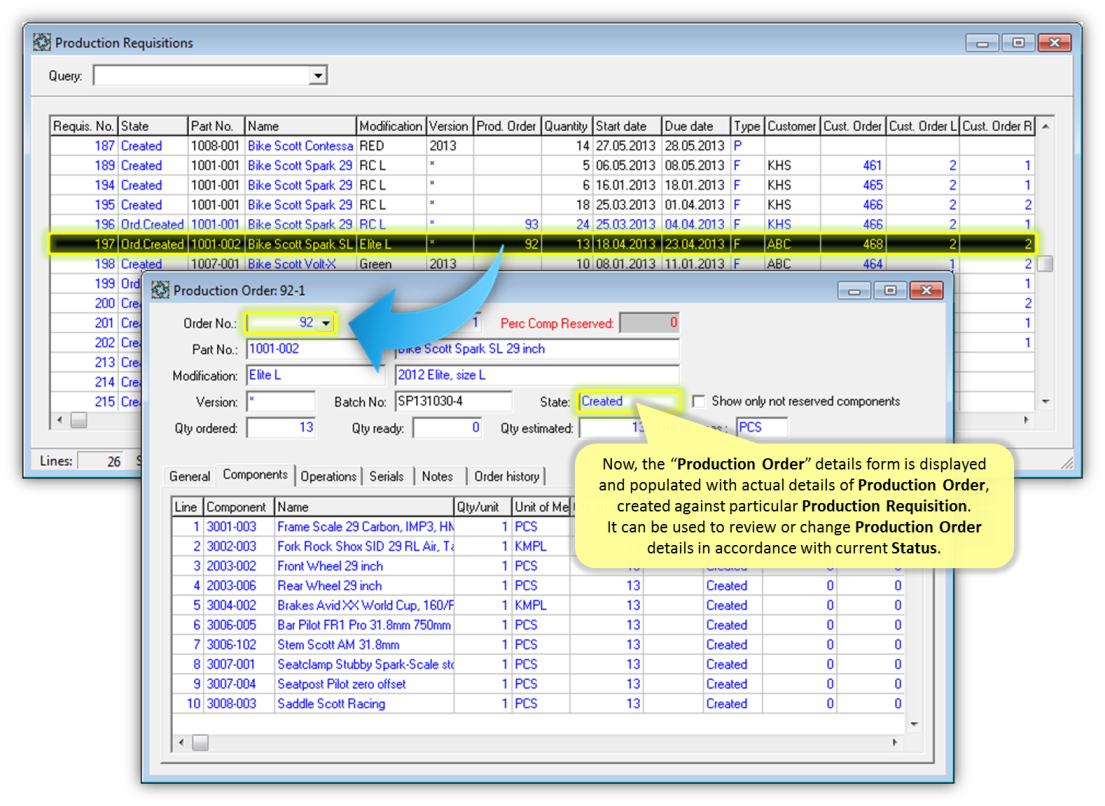Select requisition 198 Bike Scott Volt-X
1105x806 pixels.
[x=542, y=264]
